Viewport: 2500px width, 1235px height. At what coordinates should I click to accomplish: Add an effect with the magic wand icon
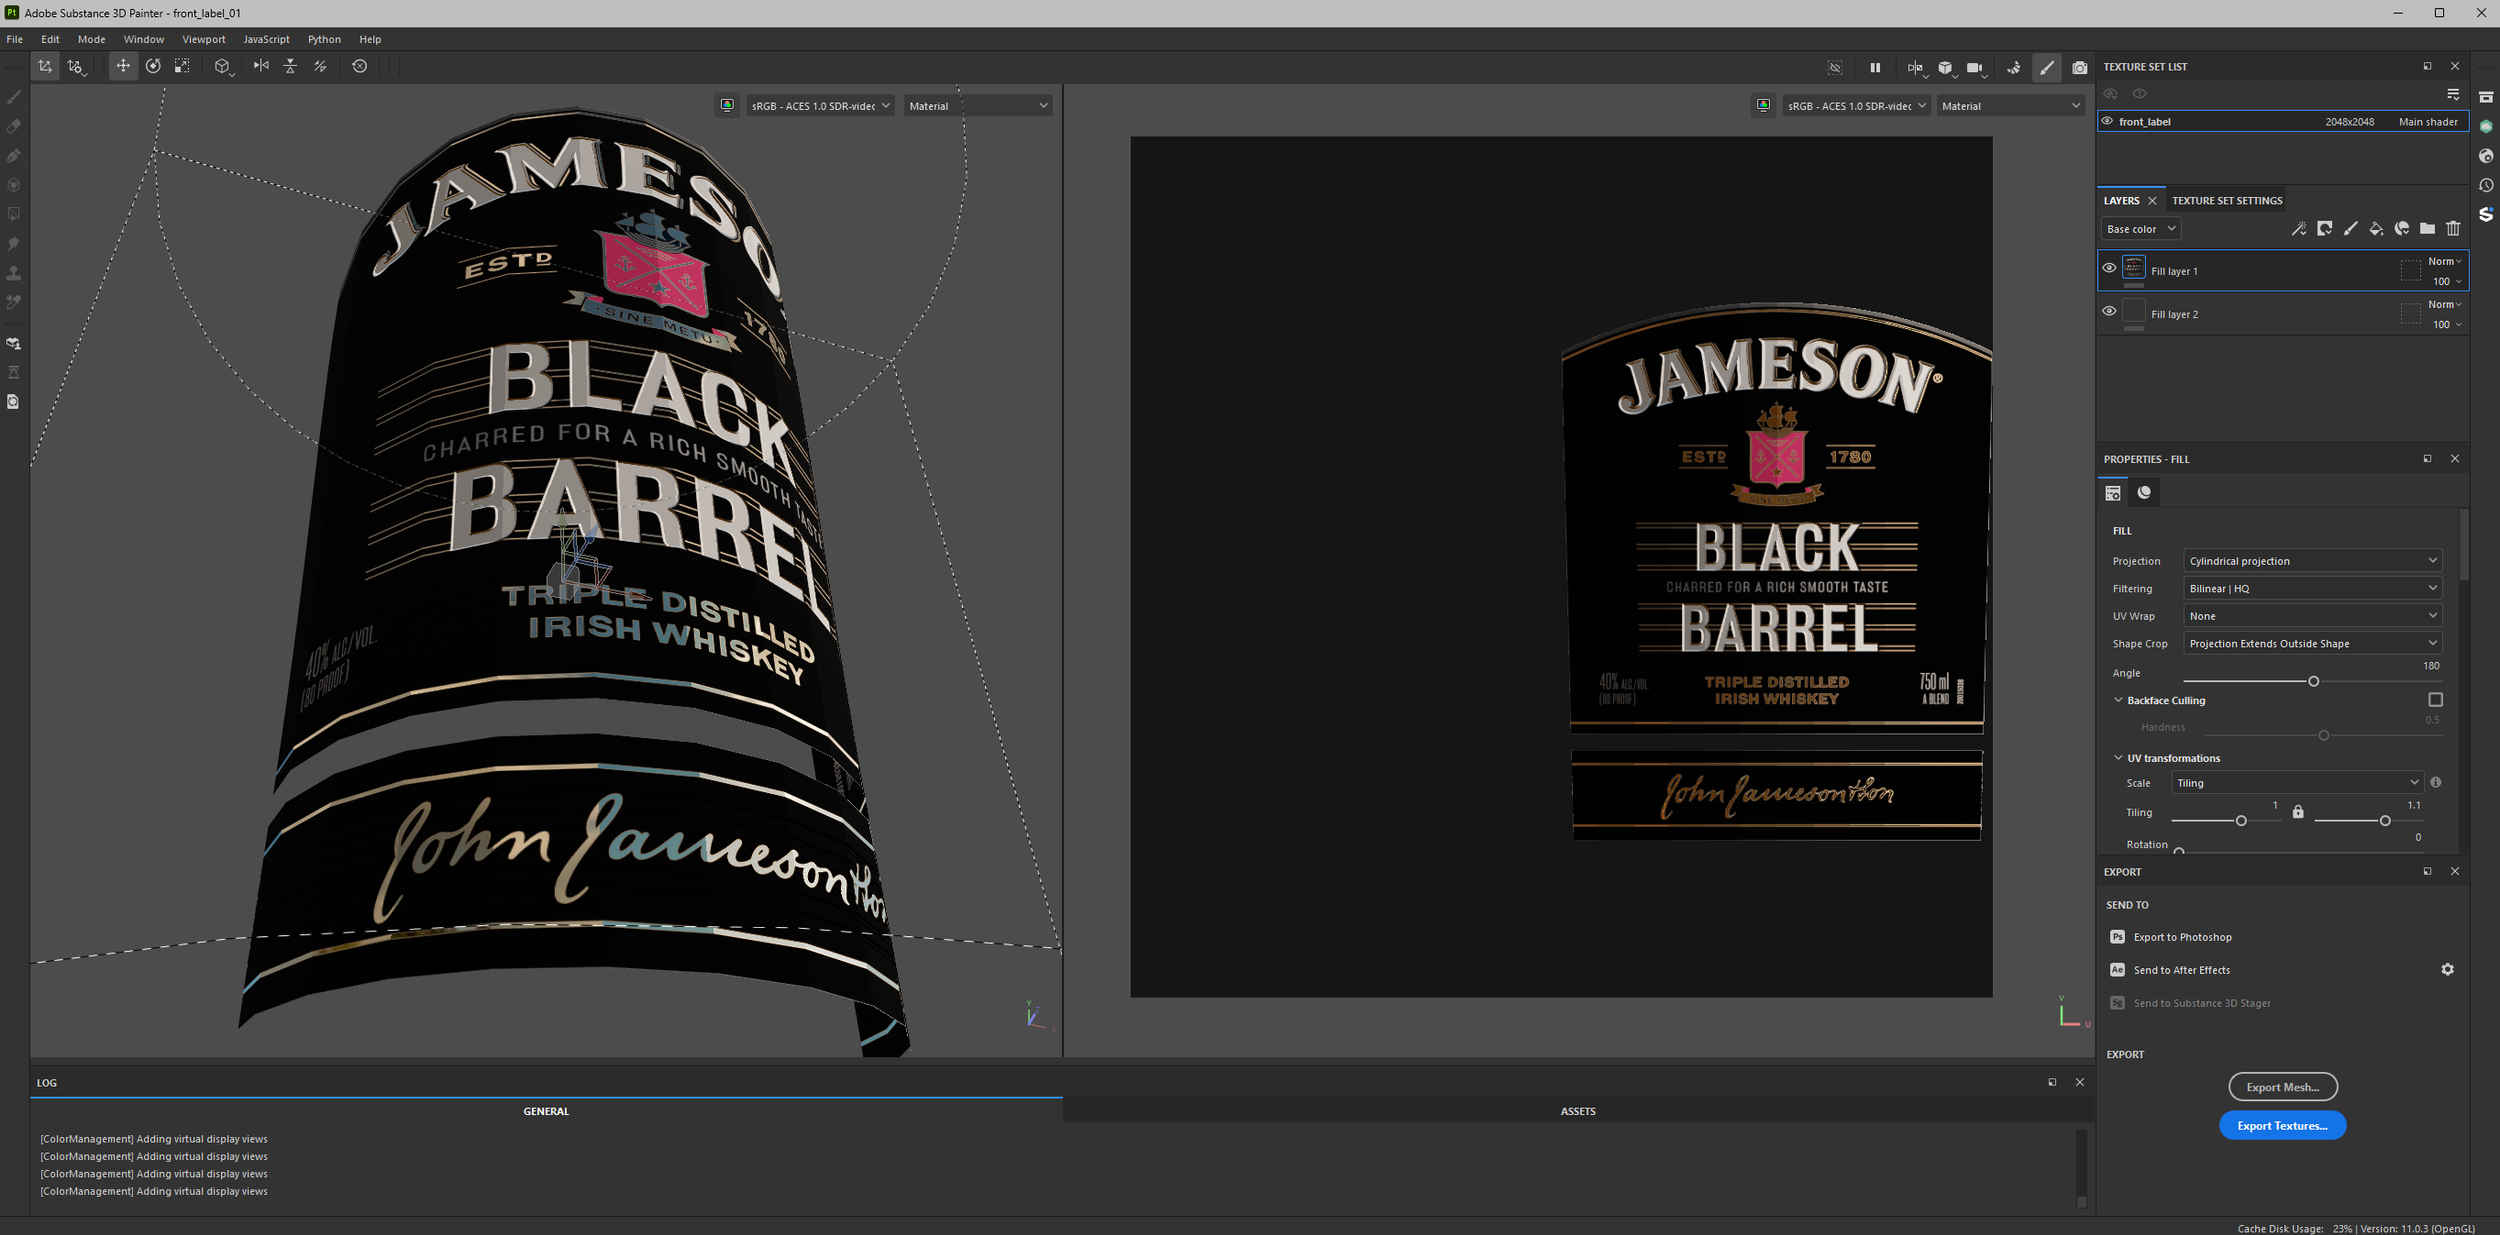pos(2299,229)
